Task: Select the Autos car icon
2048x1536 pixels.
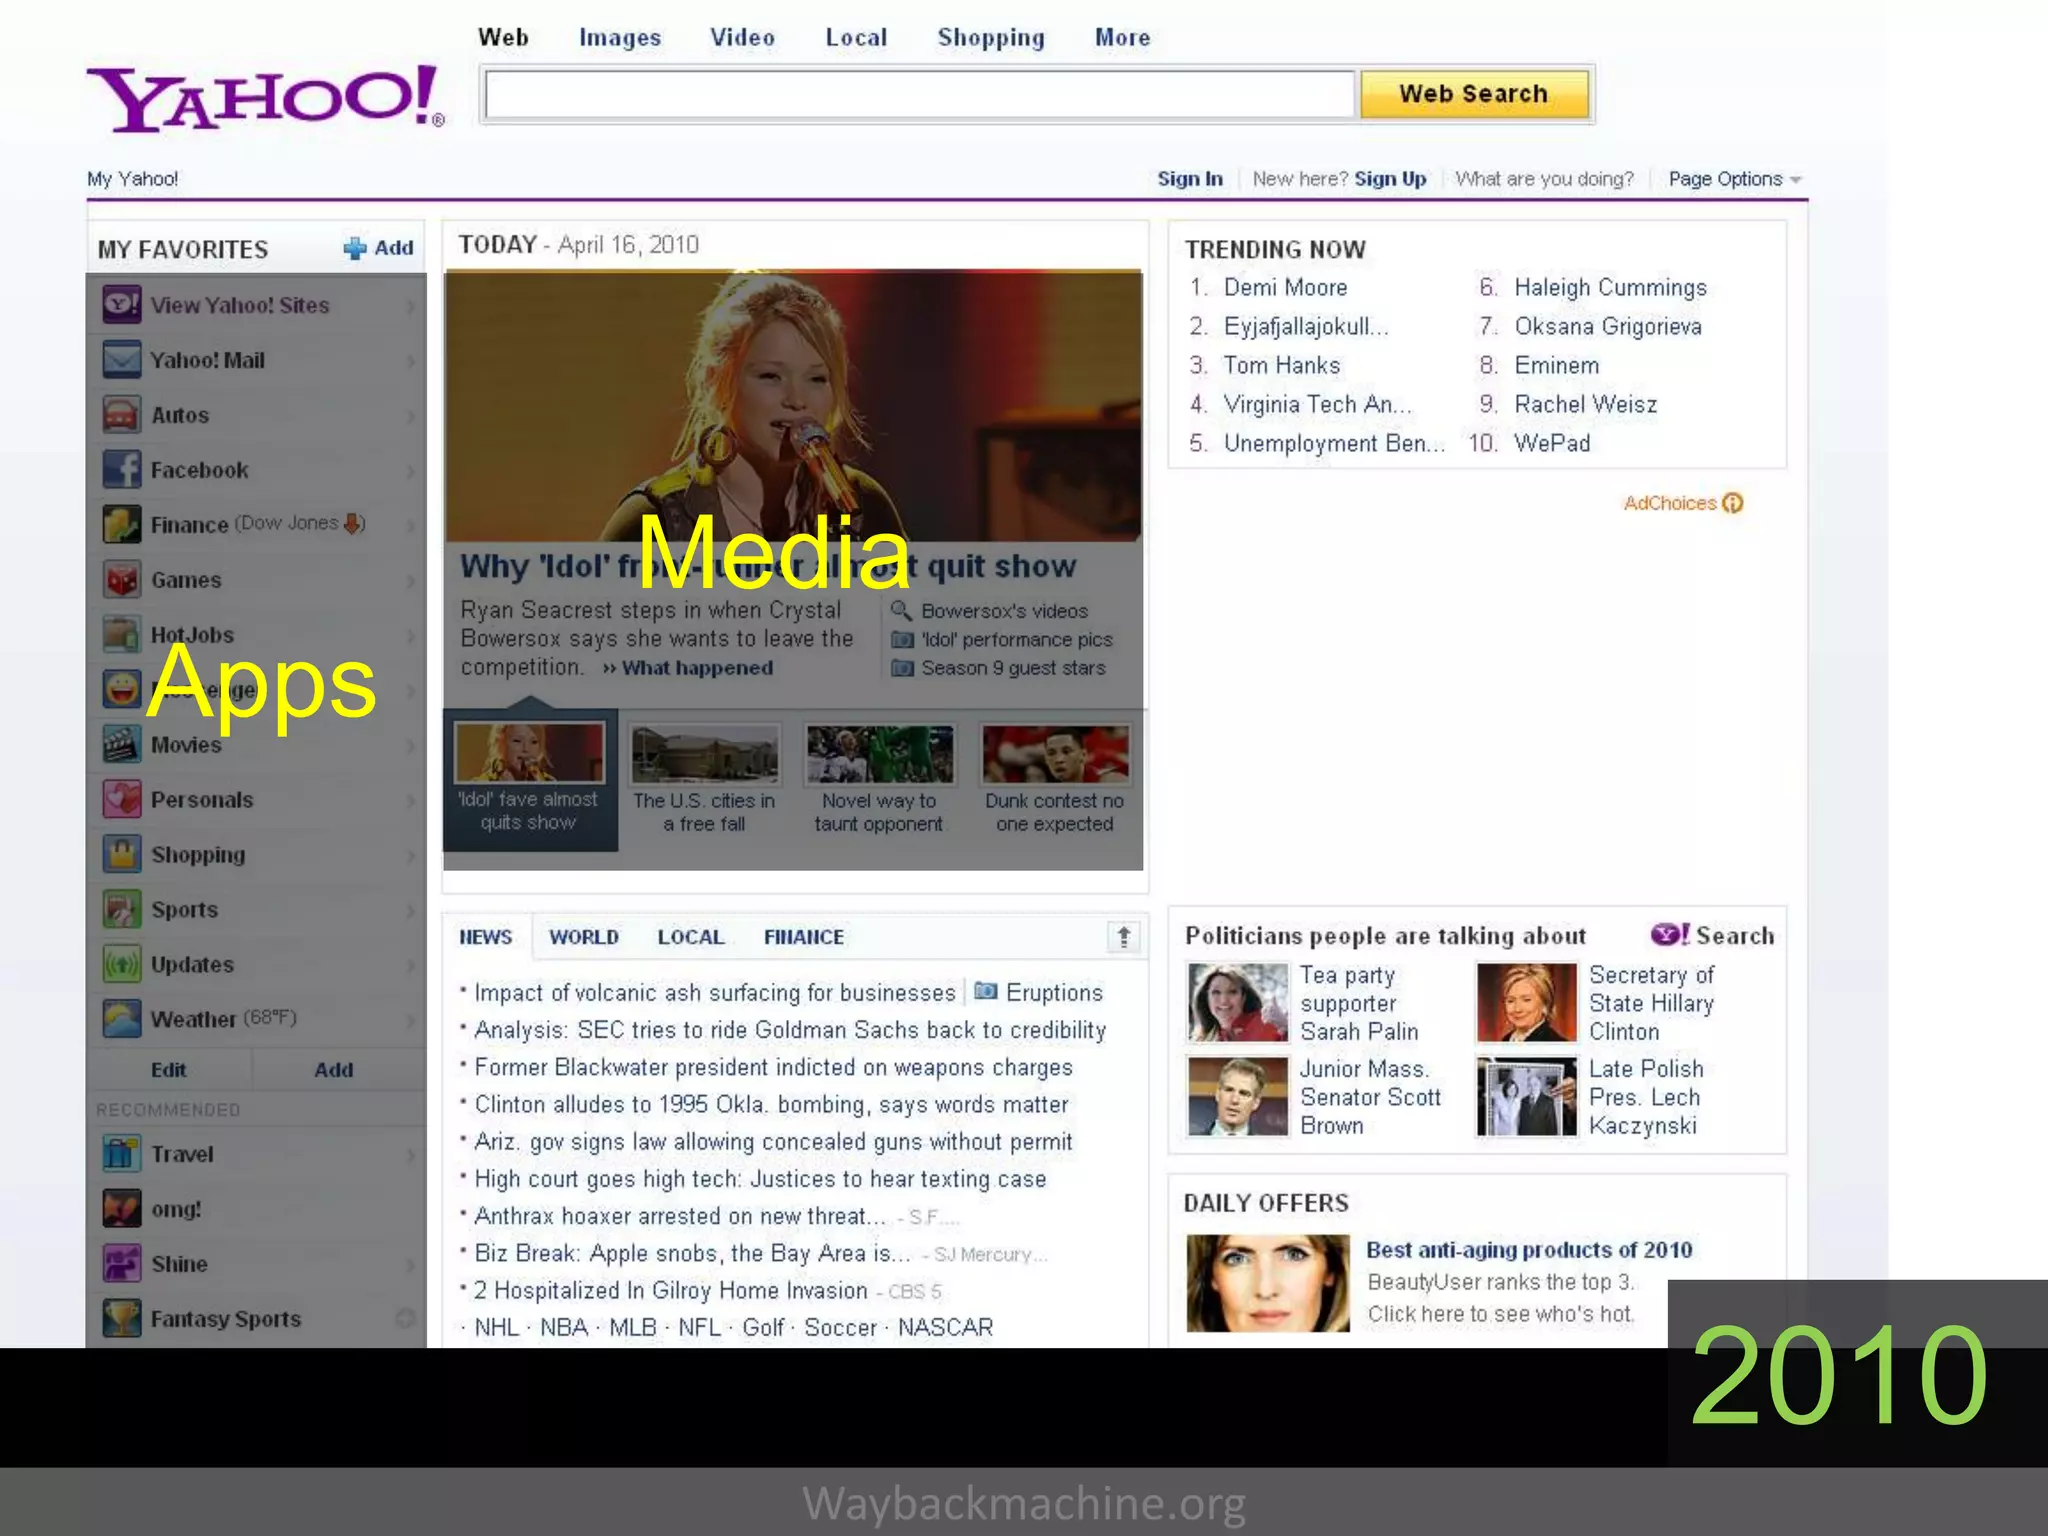Action: click(122, 414)
